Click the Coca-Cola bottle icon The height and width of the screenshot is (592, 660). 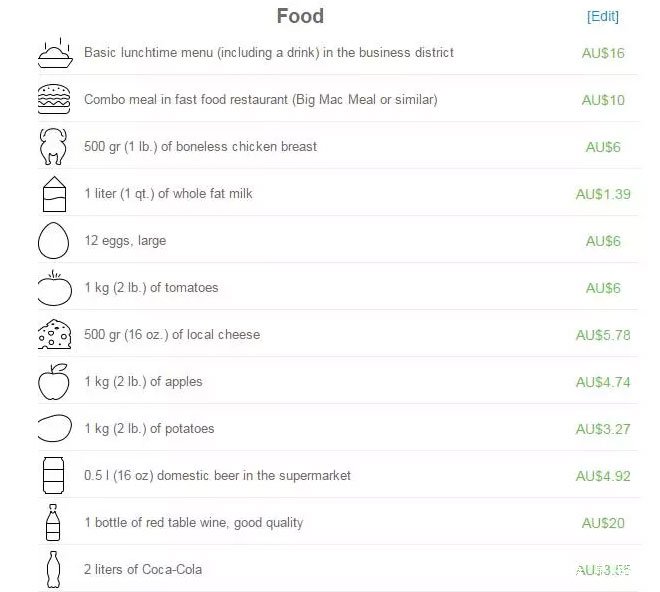pyautogui.click(x=53, y=569)
